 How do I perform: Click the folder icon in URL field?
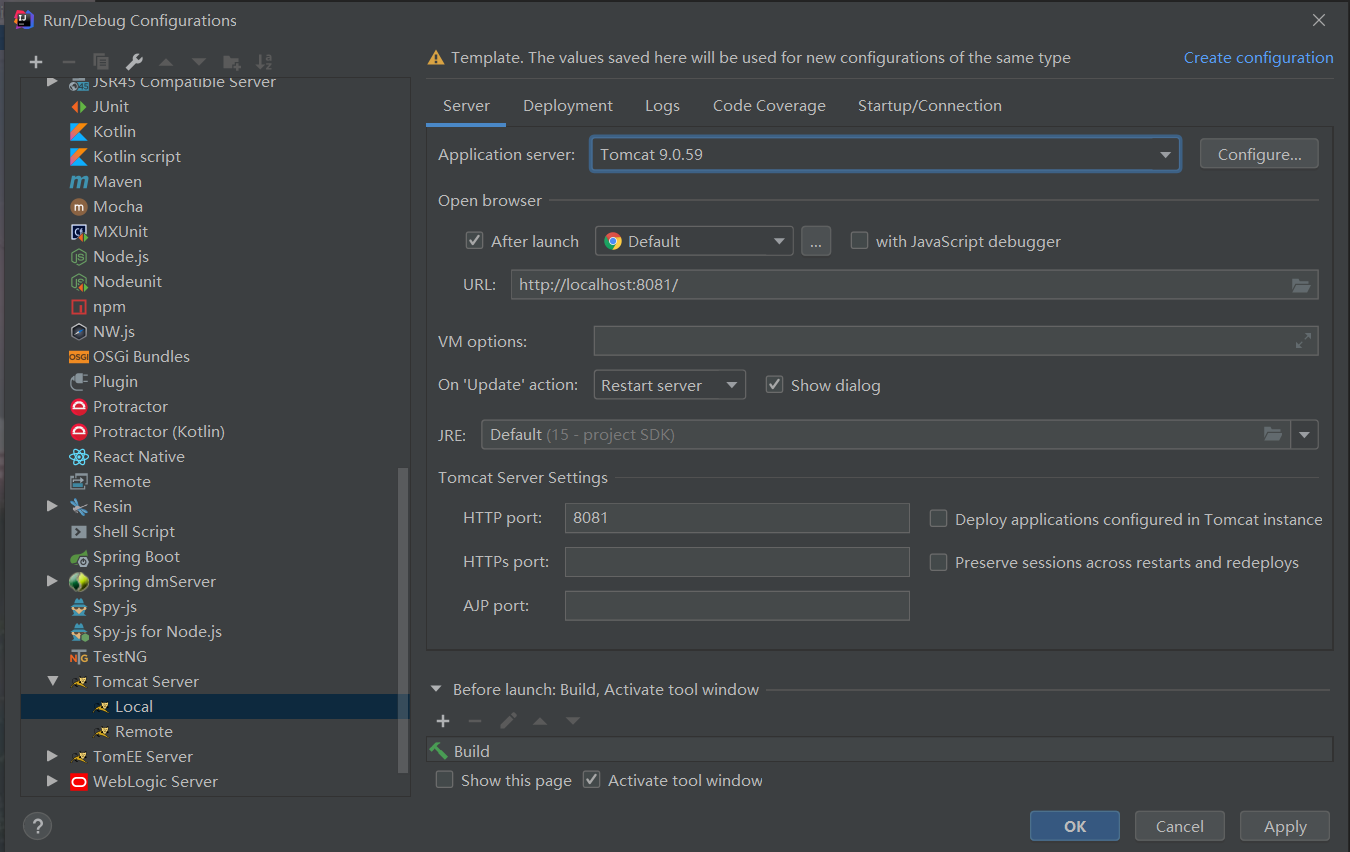(1301, 285)
